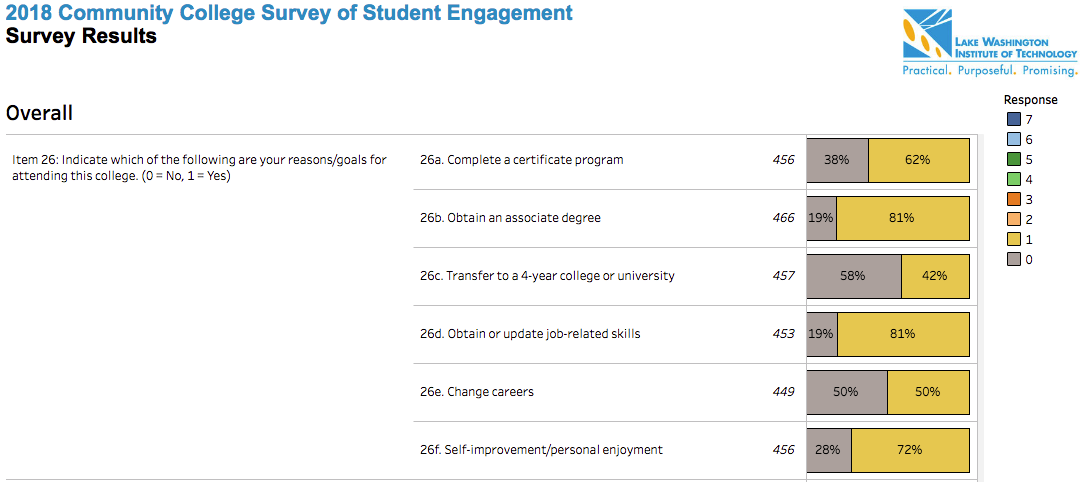The height and width of the screenshot is (482, 1082).
Task: Click the 81% yes bar for associate degree
Action: (x=903, y=218)
